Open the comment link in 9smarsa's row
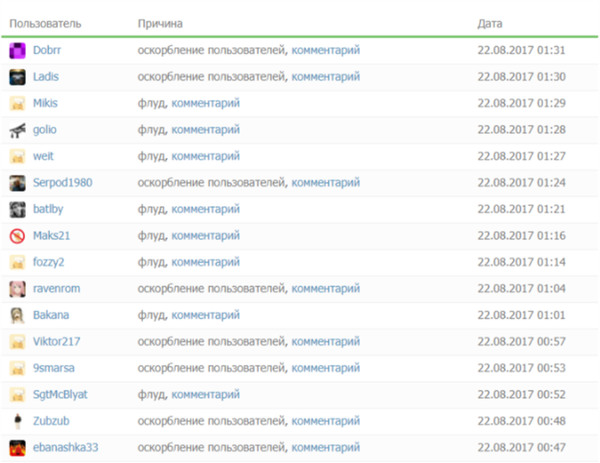 point(325,368)
